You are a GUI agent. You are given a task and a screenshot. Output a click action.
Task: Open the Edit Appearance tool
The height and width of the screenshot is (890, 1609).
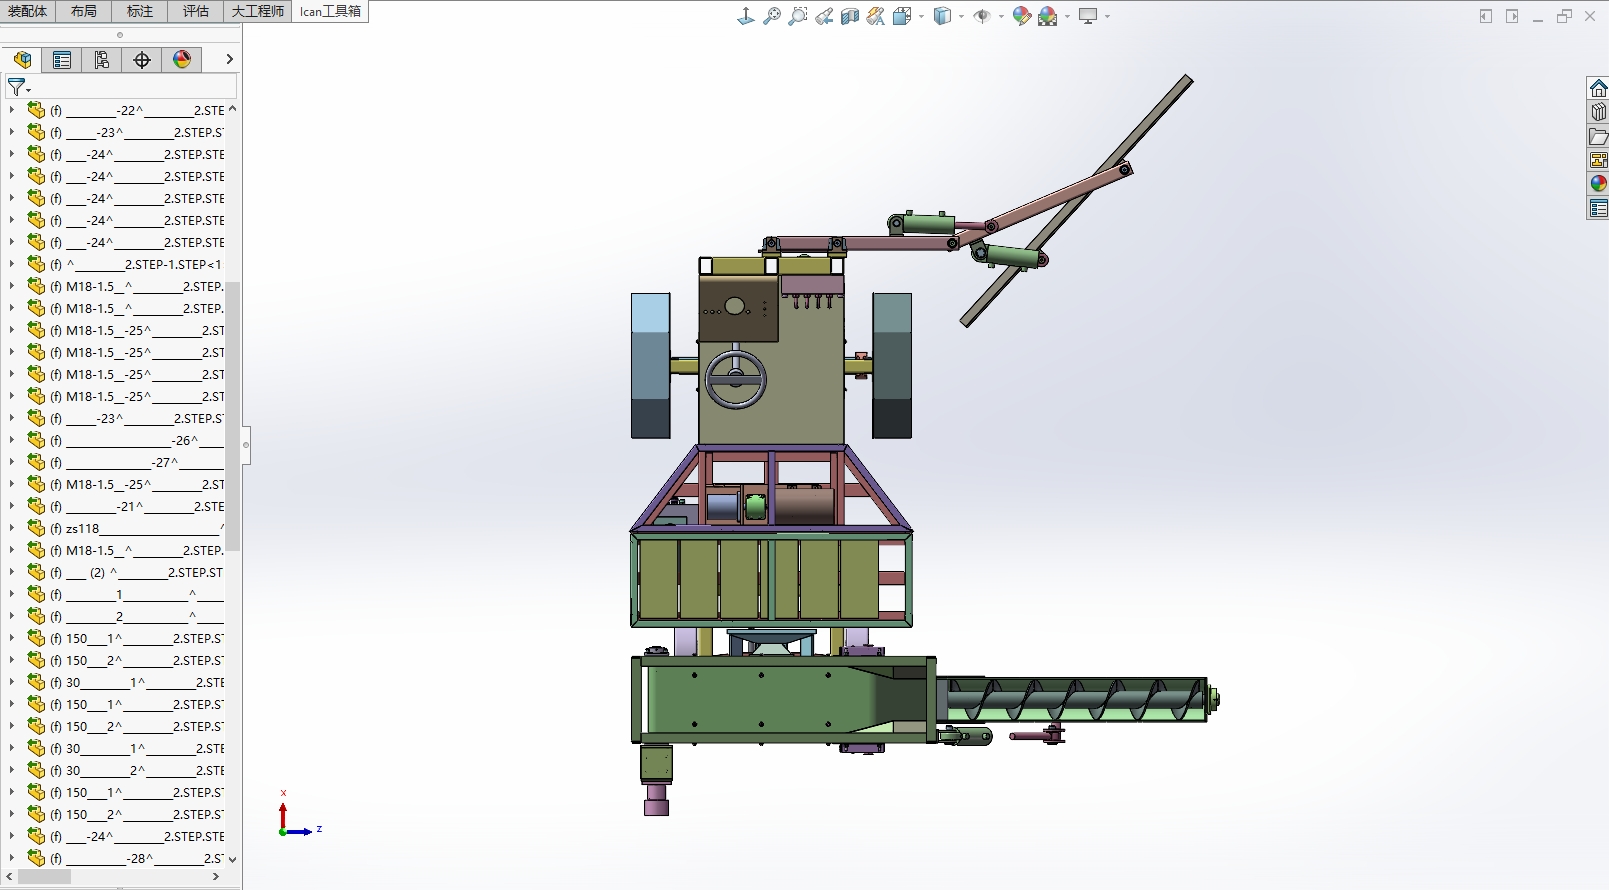[1022, 16]
